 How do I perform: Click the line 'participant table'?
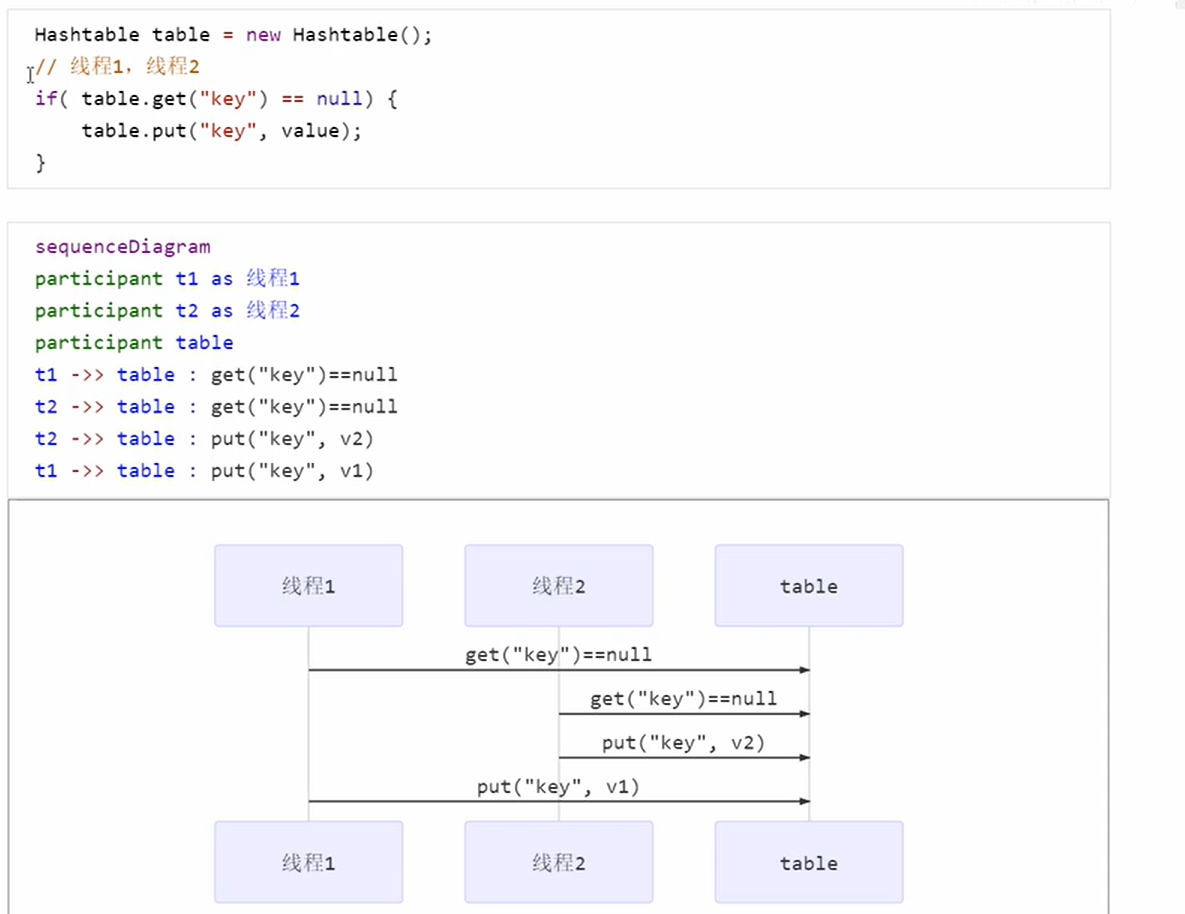pos(134,342)
